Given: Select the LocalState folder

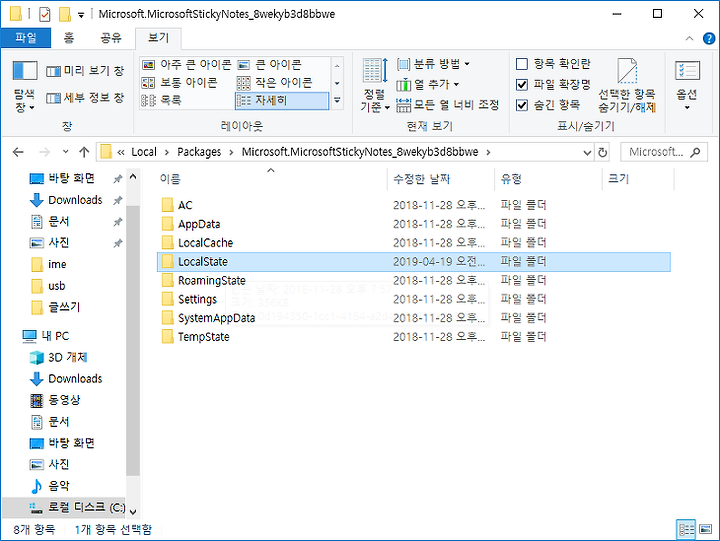Looking at the screenshot, I should tap(413, 262).
